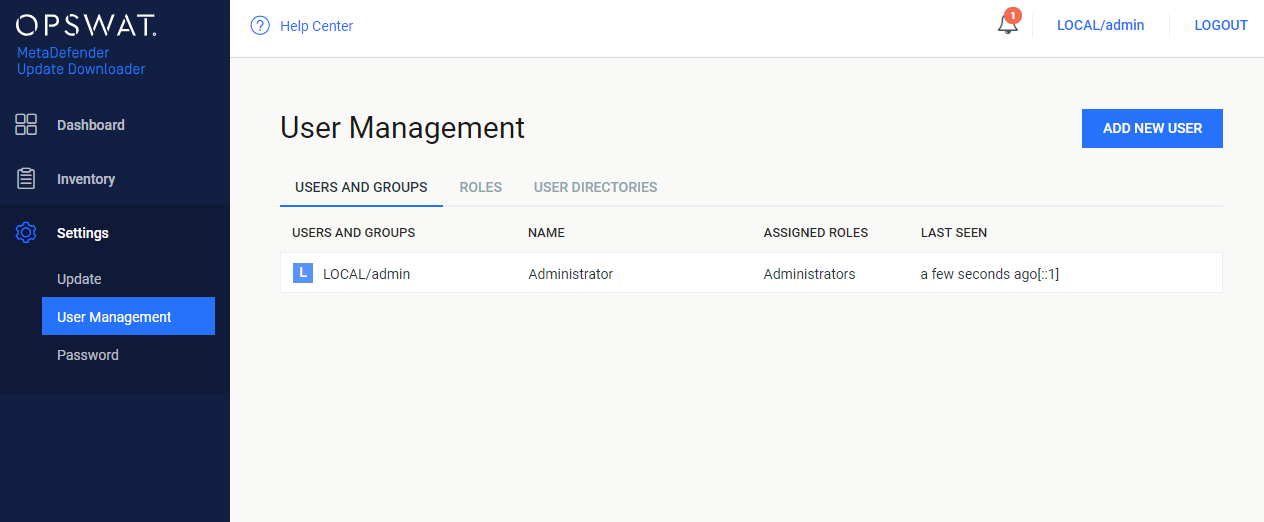Open the LOCAL/admin row in users table
Image resolution: width=1264 pixels, height=522 pixels.
pyautogui.click(x=751, y=273)
